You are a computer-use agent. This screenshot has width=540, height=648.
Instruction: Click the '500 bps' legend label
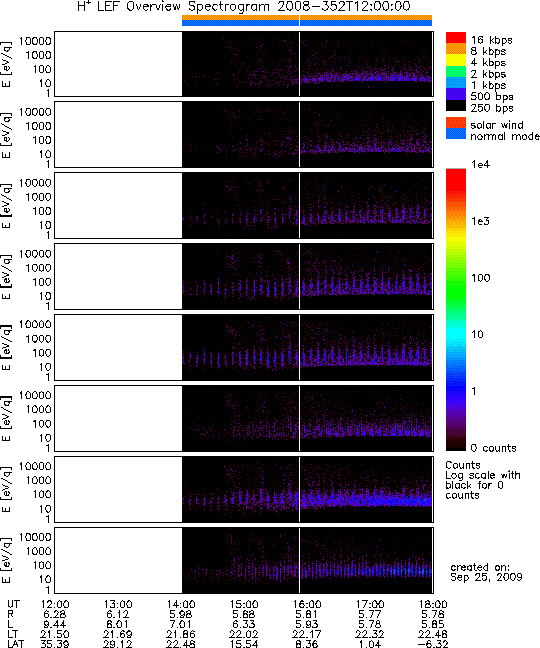492,97
